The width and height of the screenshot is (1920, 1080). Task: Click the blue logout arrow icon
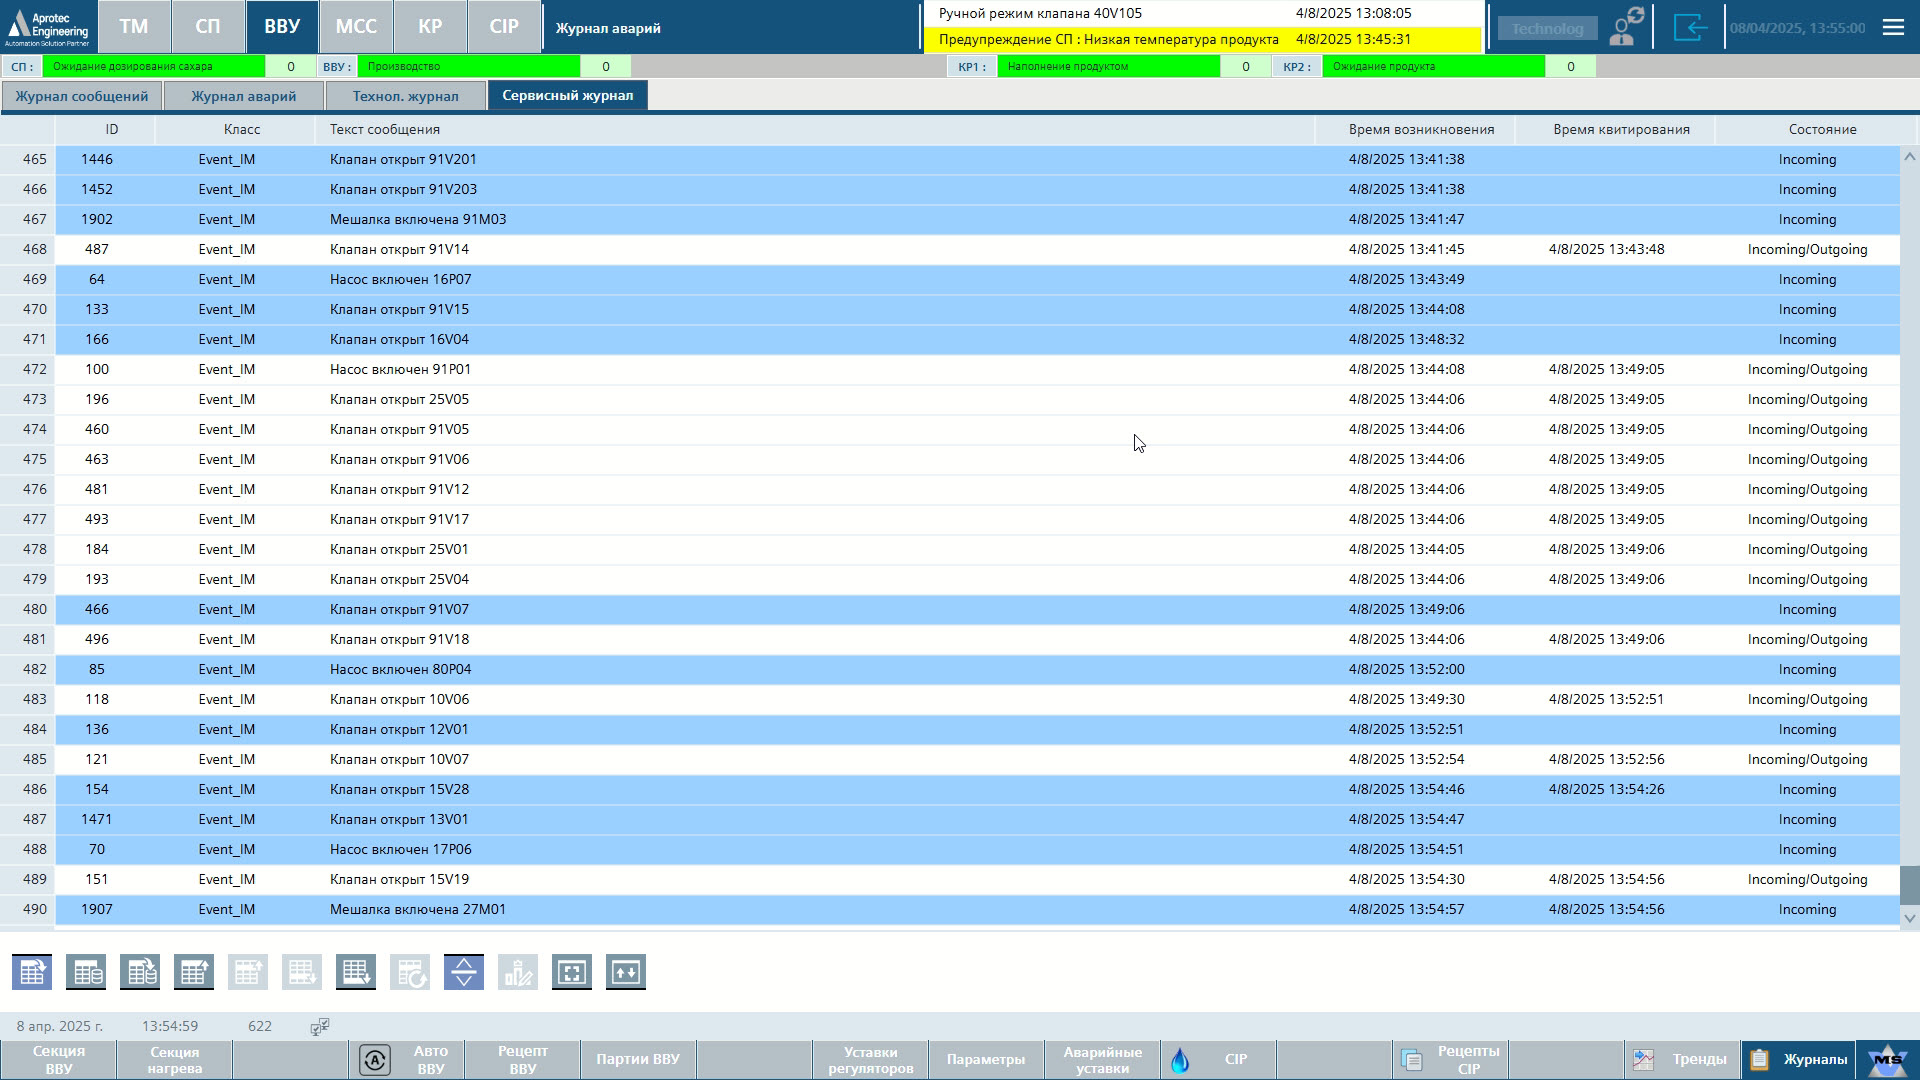click(1689, 27)
